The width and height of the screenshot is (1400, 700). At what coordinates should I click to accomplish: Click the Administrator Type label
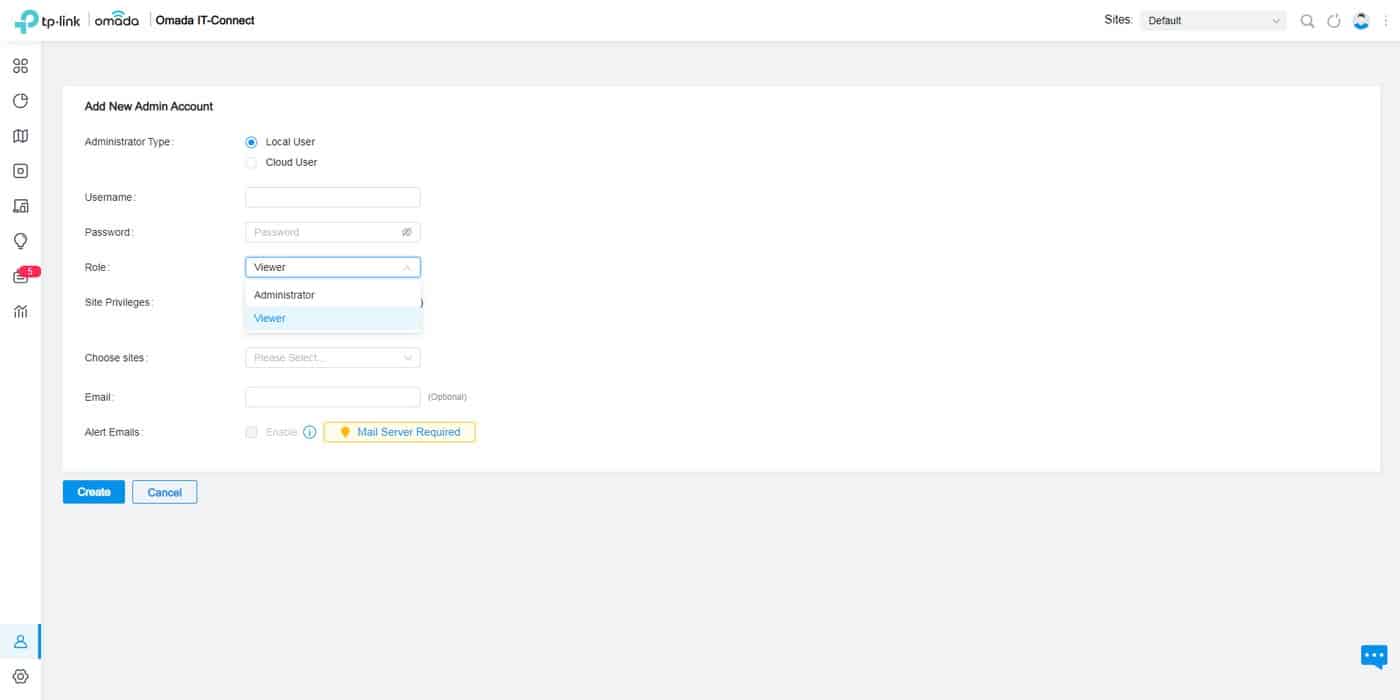(129, 142)
